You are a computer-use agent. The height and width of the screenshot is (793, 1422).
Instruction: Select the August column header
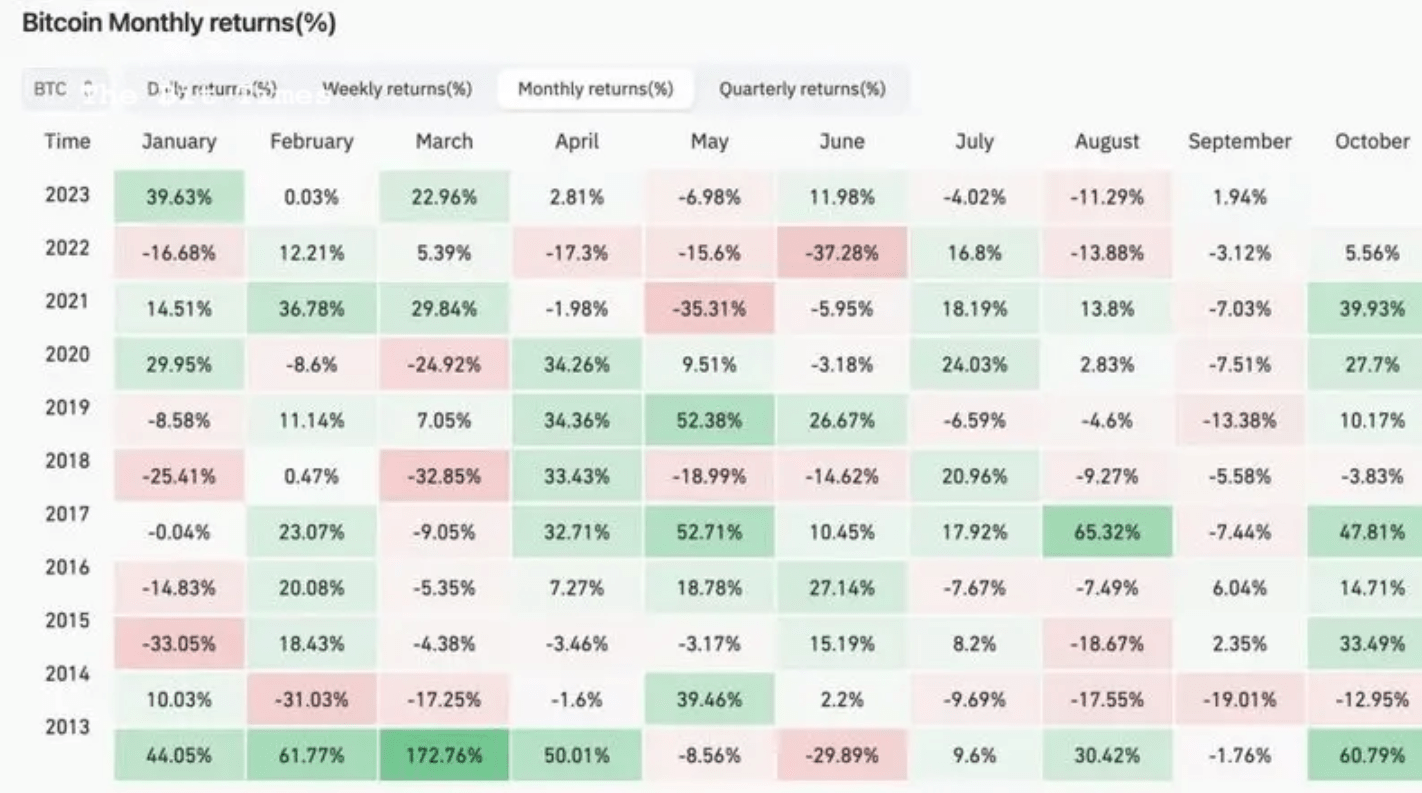click(1107, 142)
